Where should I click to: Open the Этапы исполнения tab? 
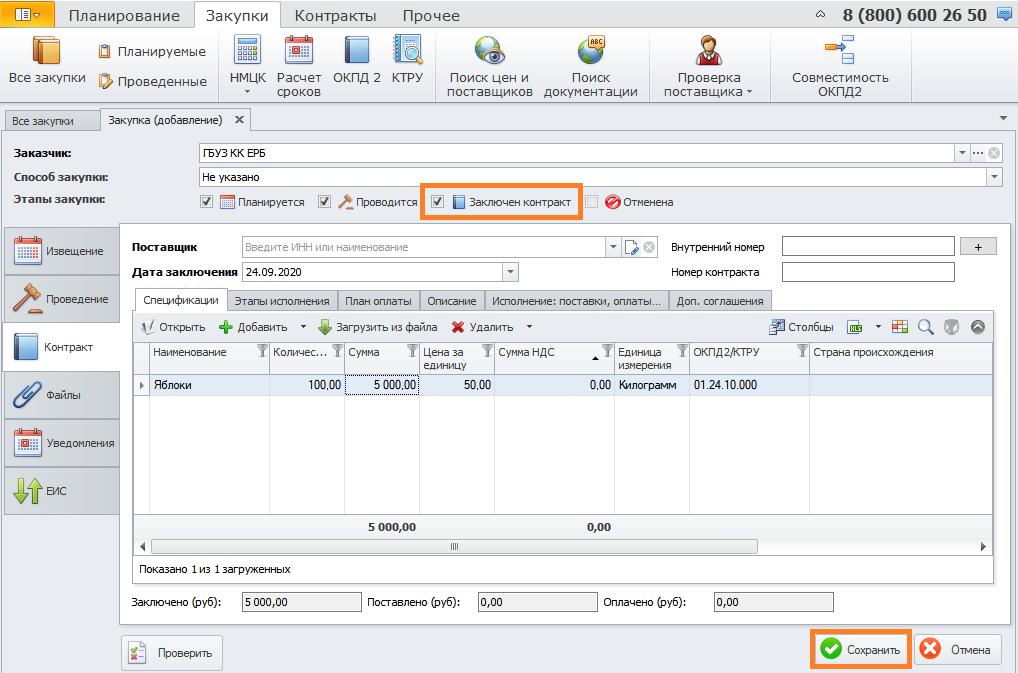282,300
